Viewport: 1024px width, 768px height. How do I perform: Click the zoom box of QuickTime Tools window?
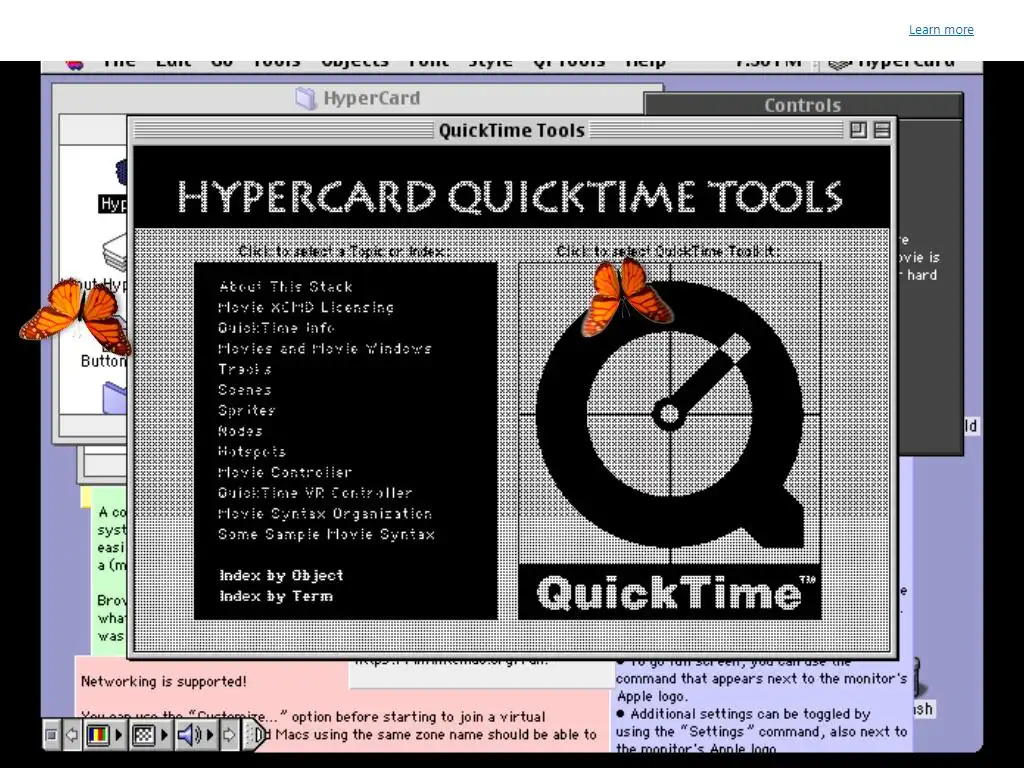(x=859, y=130)
